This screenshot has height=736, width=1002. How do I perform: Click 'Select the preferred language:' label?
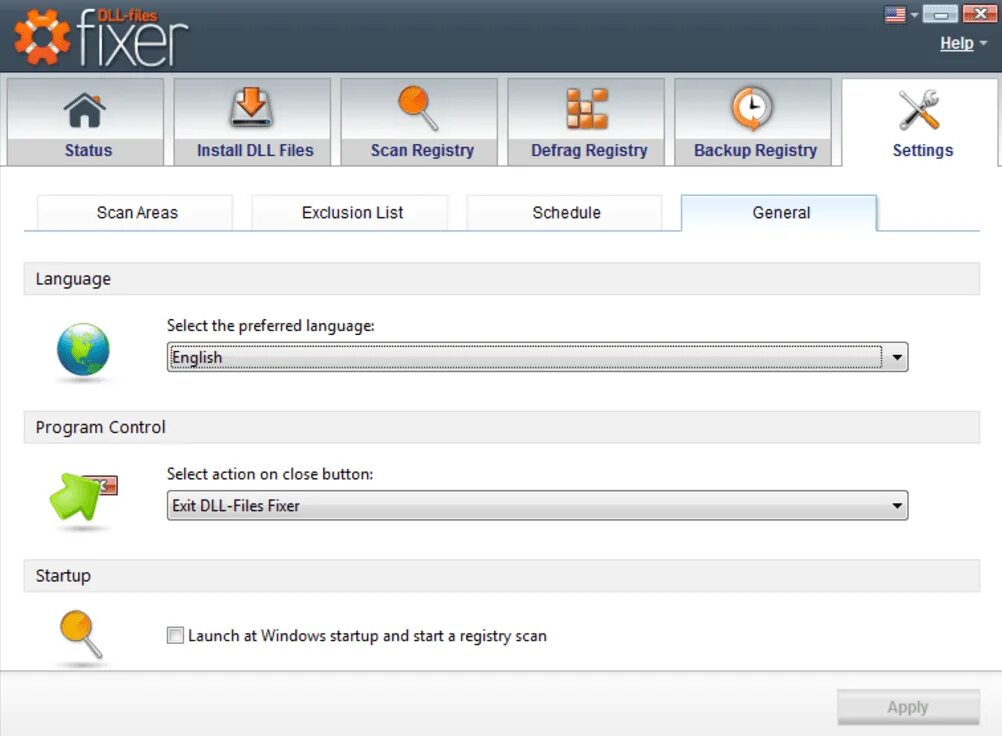(x=270, y=326)
